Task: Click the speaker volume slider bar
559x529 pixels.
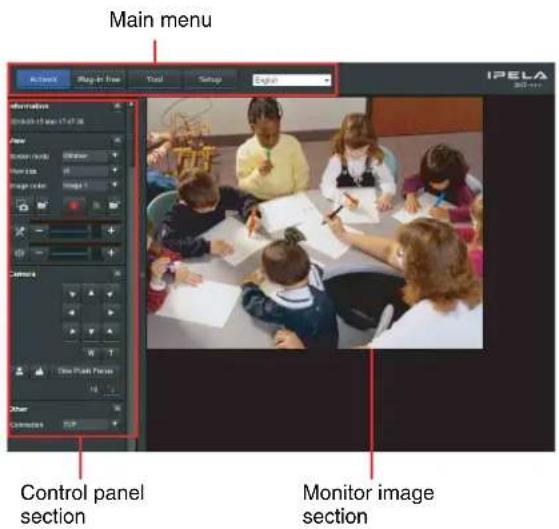Action: tap(75, 253)
